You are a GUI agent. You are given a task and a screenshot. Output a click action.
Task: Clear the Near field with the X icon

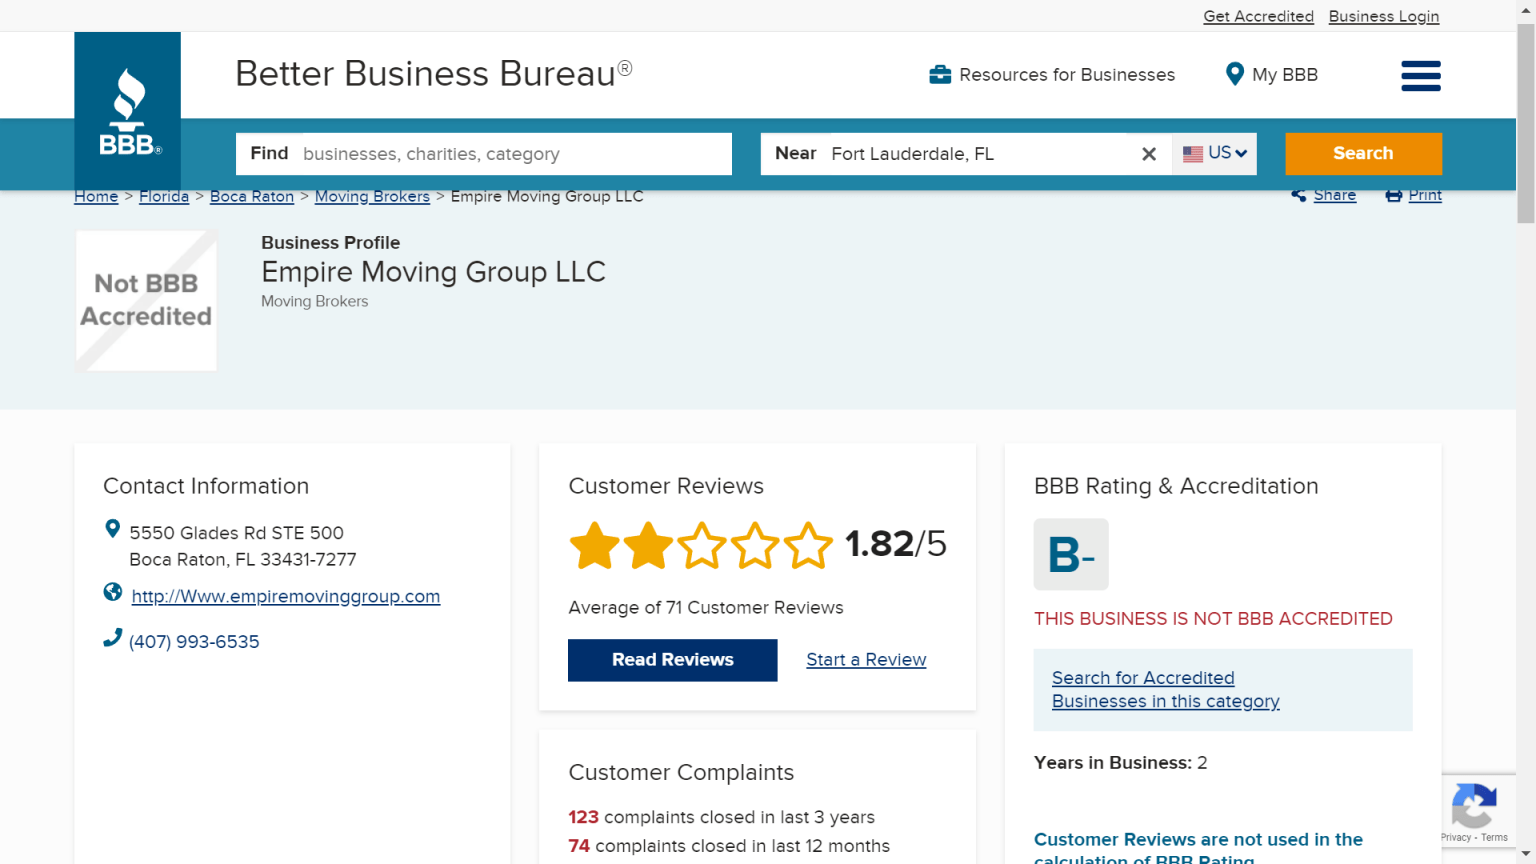tap(1148, 154)
